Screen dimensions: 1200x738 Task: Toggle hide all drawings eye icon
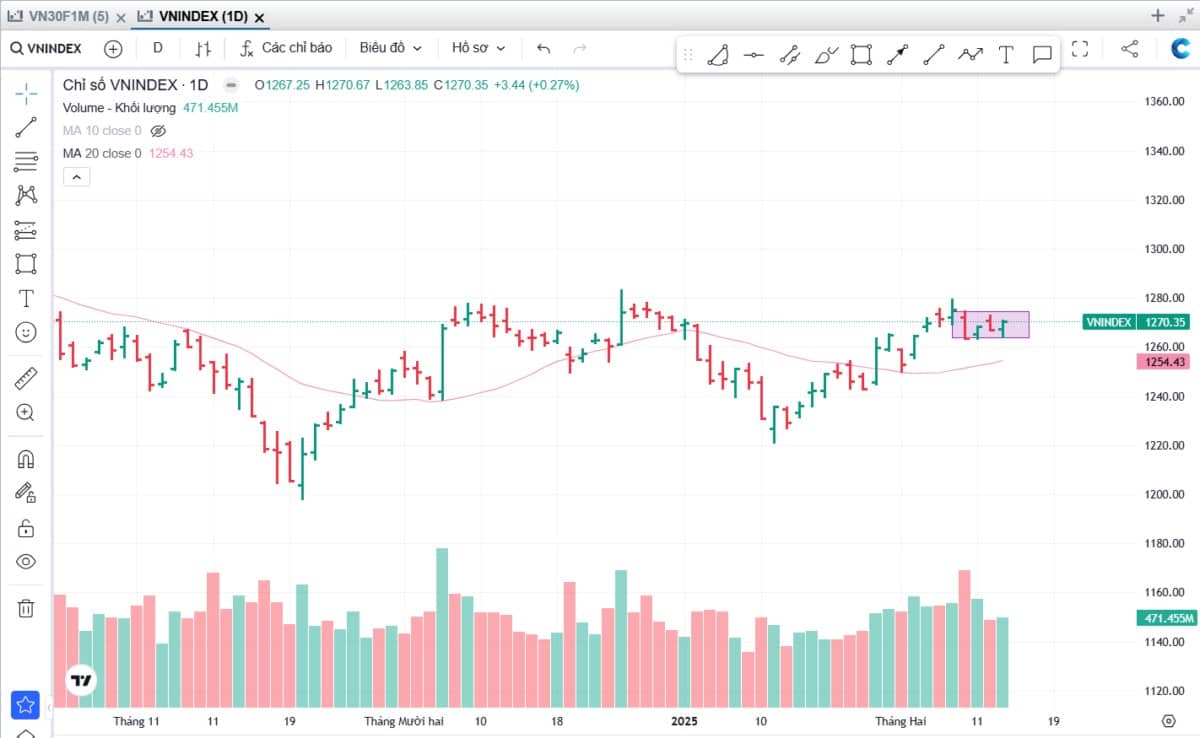[26, 561]
